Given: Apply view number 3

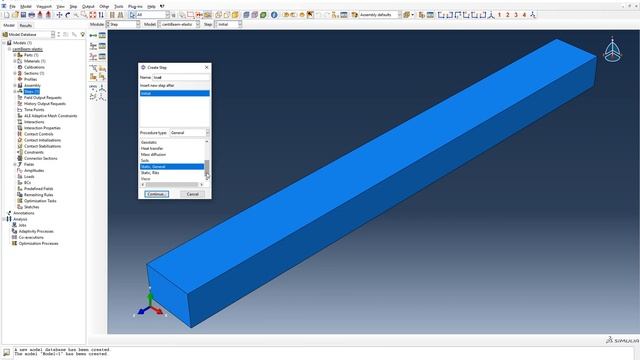Looking at the screenshot, I should pos(516,15).
